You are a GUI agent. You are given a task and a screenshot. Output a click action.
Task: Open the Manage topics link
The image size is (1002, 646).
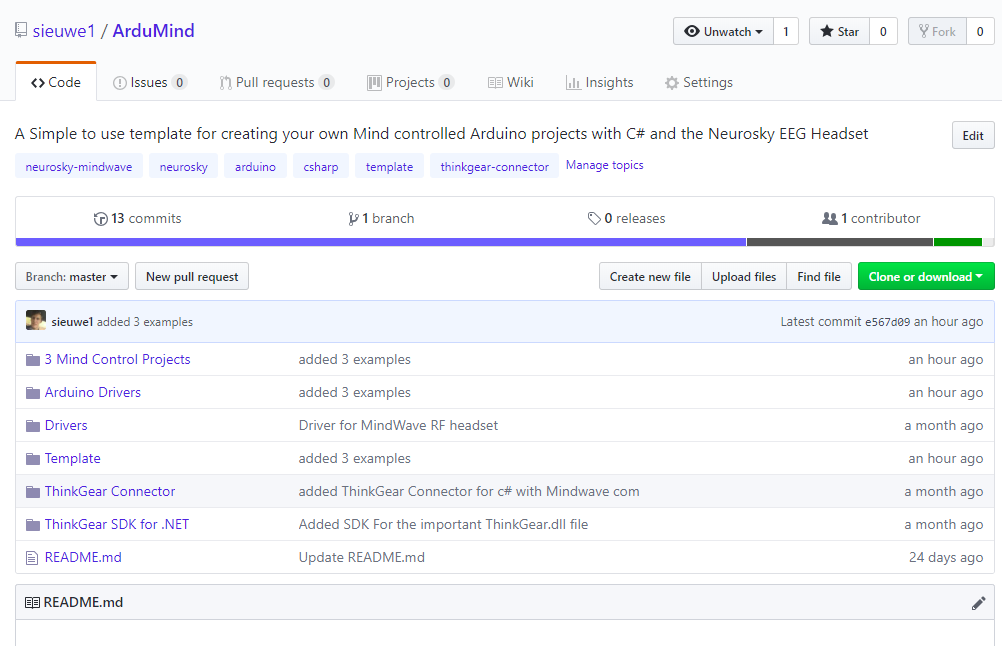point(604,166)
